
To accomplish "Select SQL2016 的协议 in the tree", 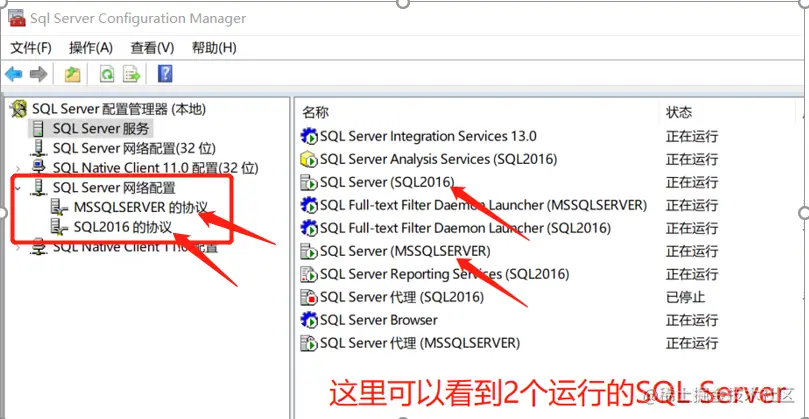I will pos(123,227).
